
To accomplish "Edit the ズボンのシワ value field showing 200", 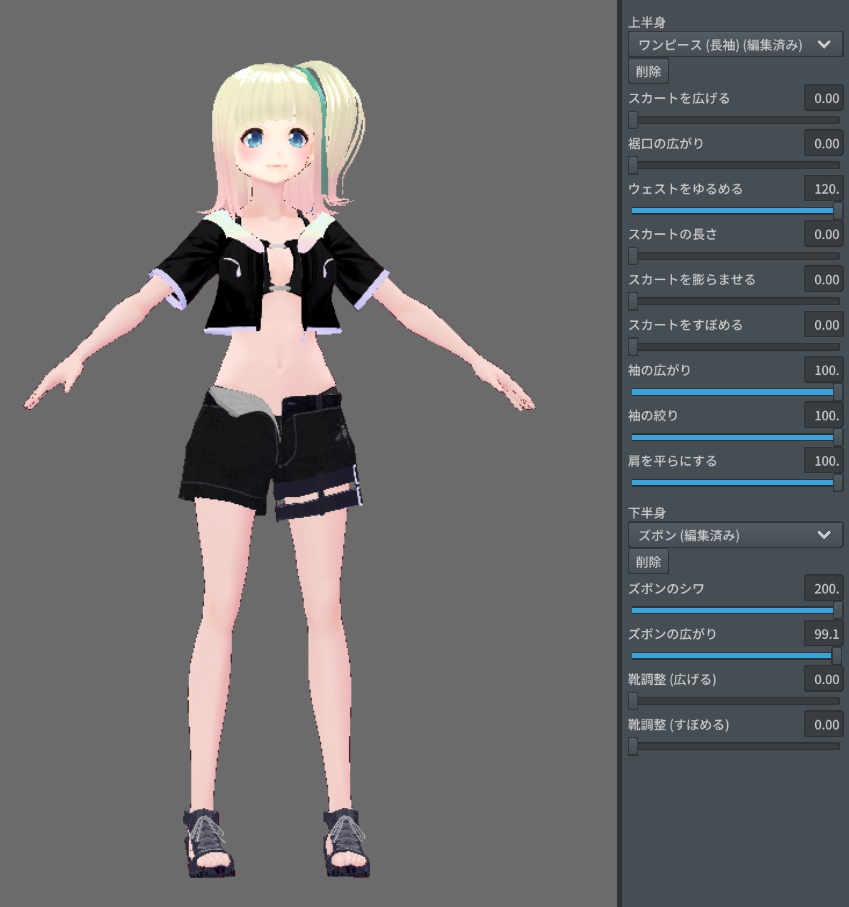I will click(x=823, y=589).
